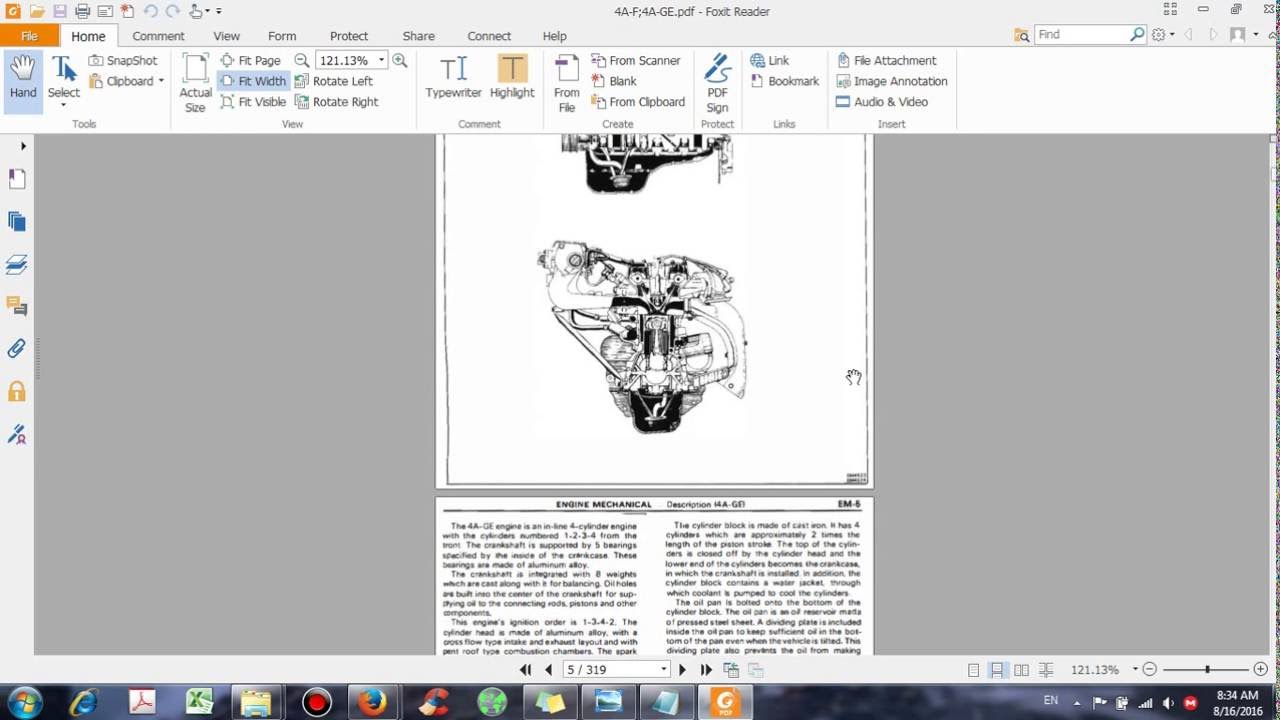
Task: Open the ribbon zoom percentage dropdown
Action: 381,60
